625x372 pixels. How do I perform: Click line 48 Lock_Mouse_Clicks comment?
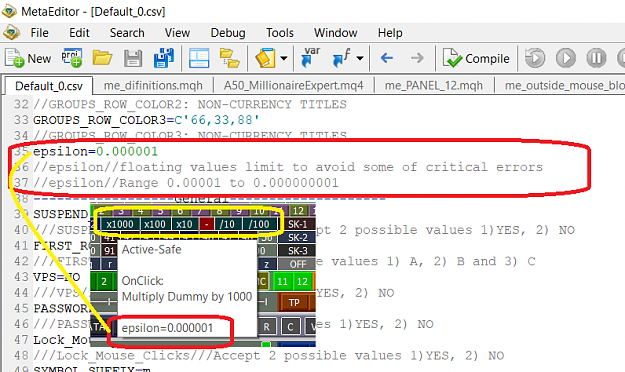(x=269, y=356)
